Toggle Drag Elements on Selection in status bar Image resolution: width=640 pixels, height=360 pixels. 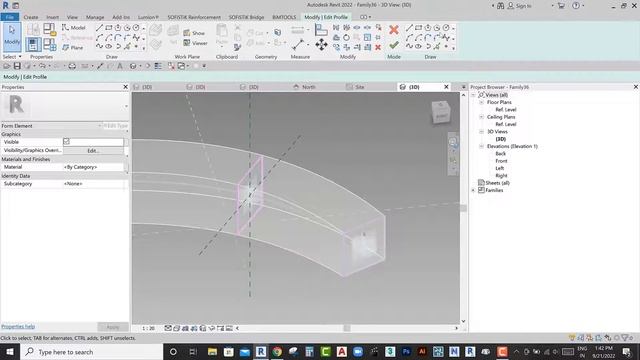[x=608, y=338]
